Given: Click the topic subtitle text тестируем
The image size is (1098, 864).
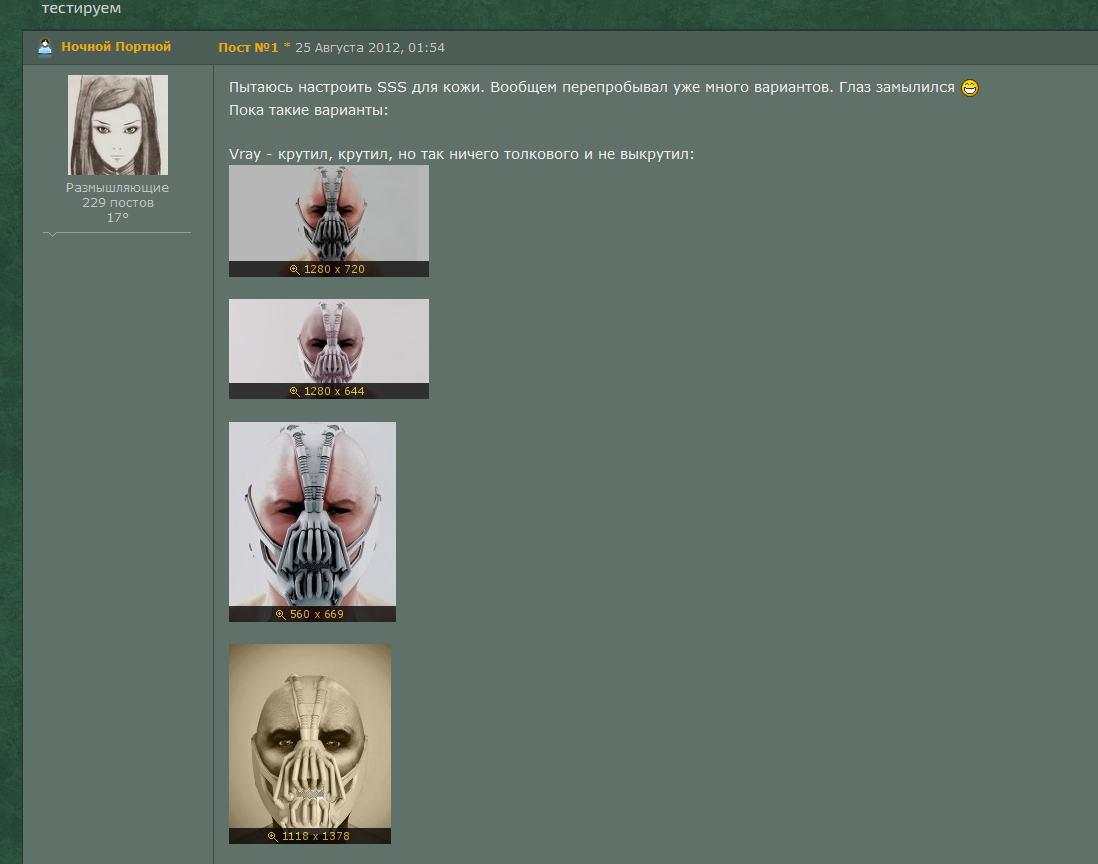Looking at the screenshot, I should click(81, 8).
